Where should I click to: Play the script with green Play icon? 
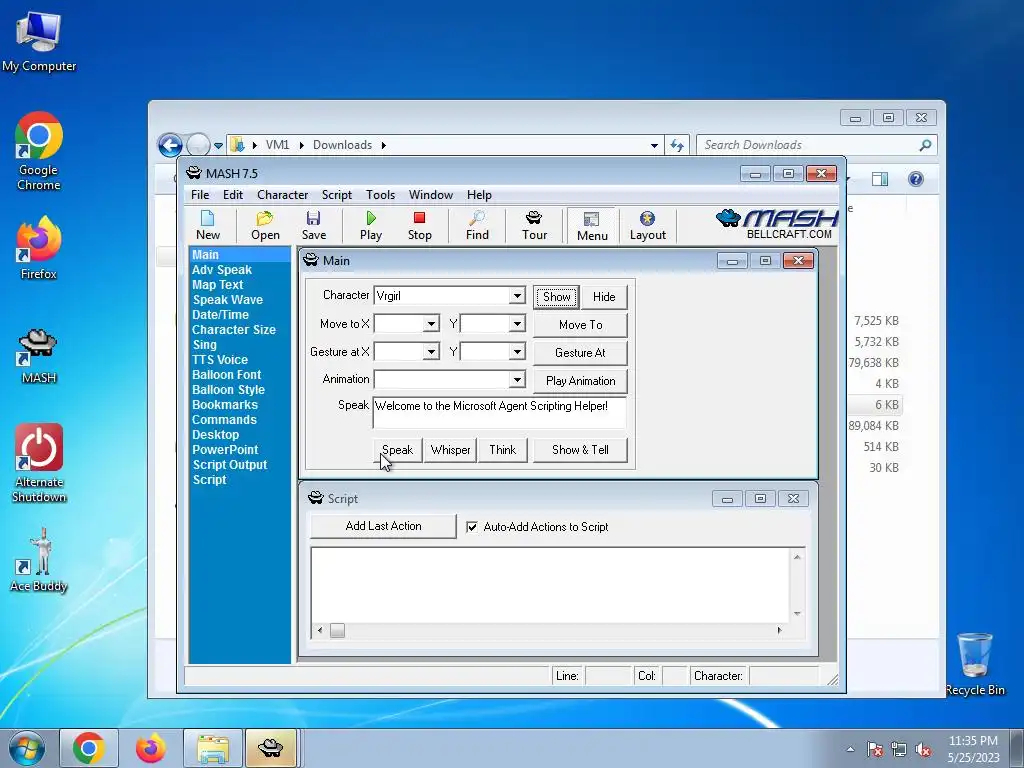click(x=371, y=225)
